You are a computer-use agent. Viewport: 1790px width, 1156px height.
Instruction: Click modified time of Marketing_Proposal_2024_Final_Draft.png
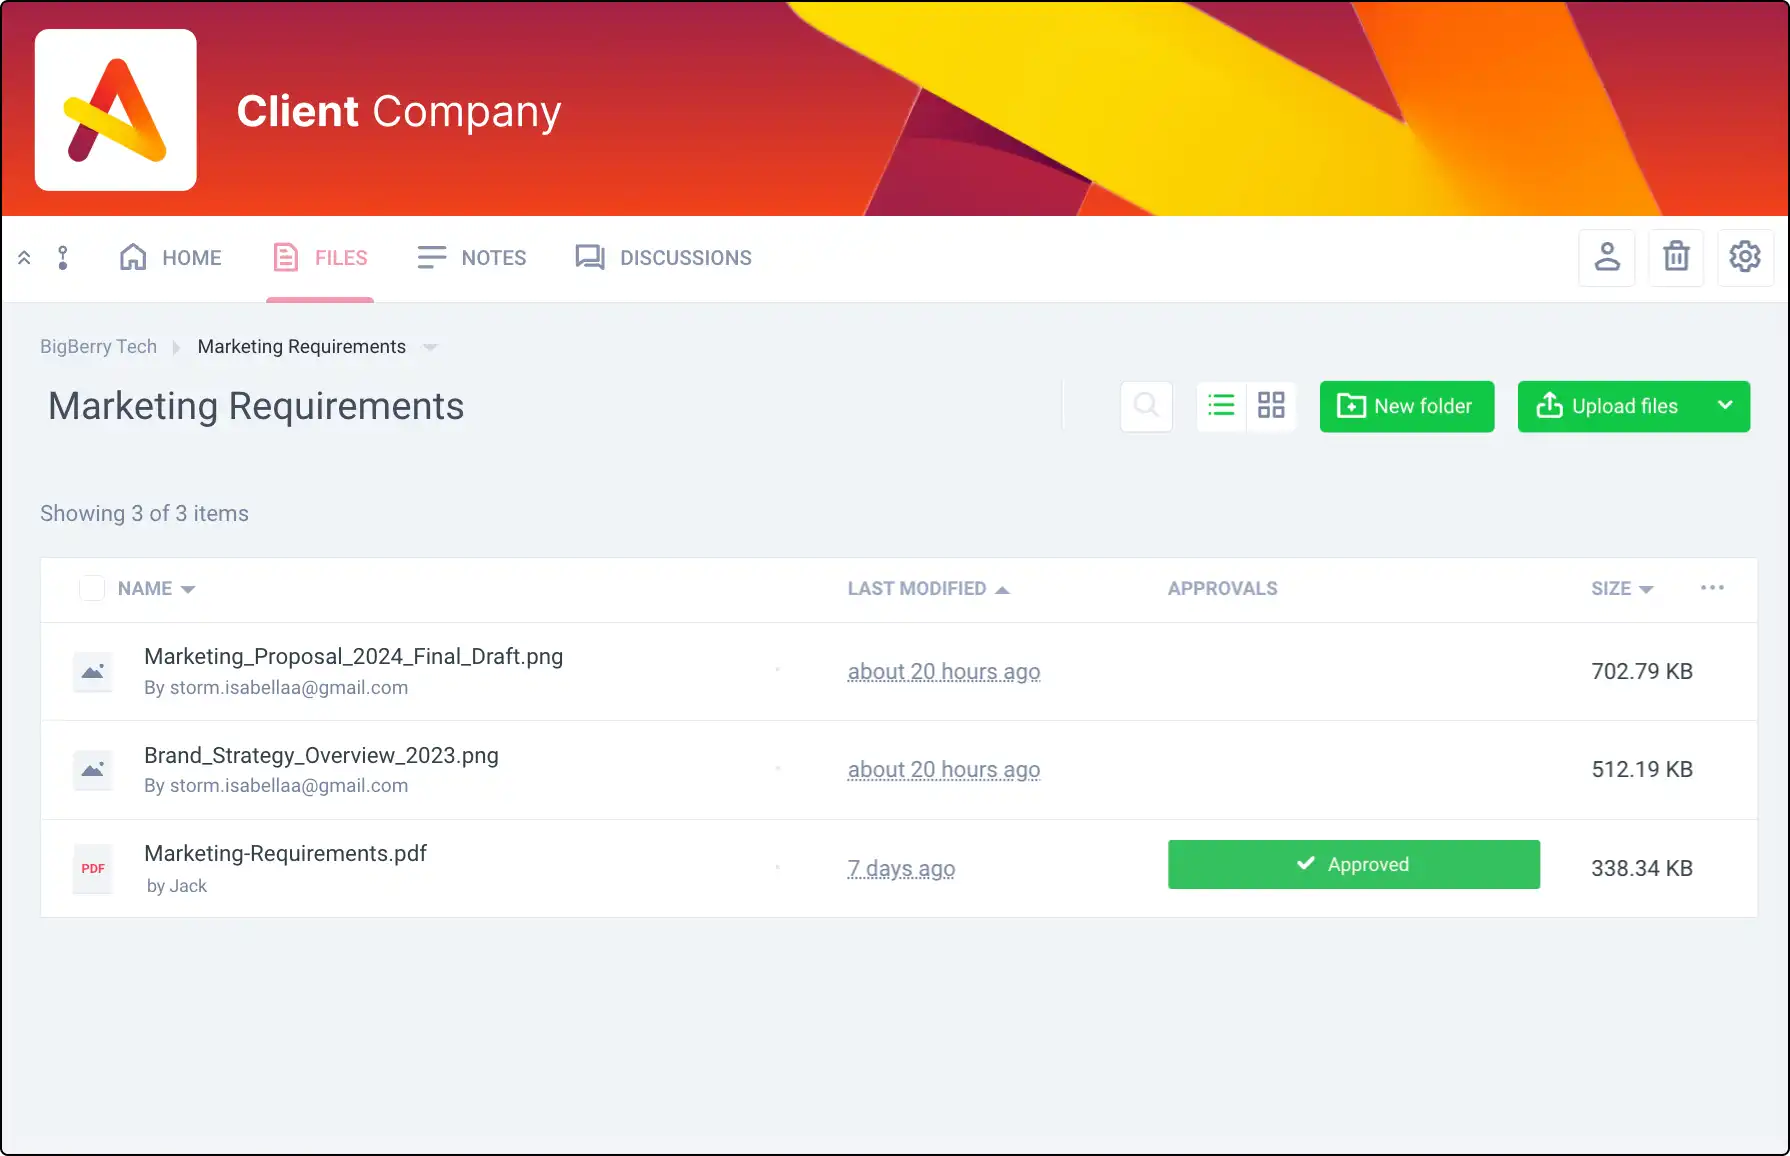[x=944, y=672]
